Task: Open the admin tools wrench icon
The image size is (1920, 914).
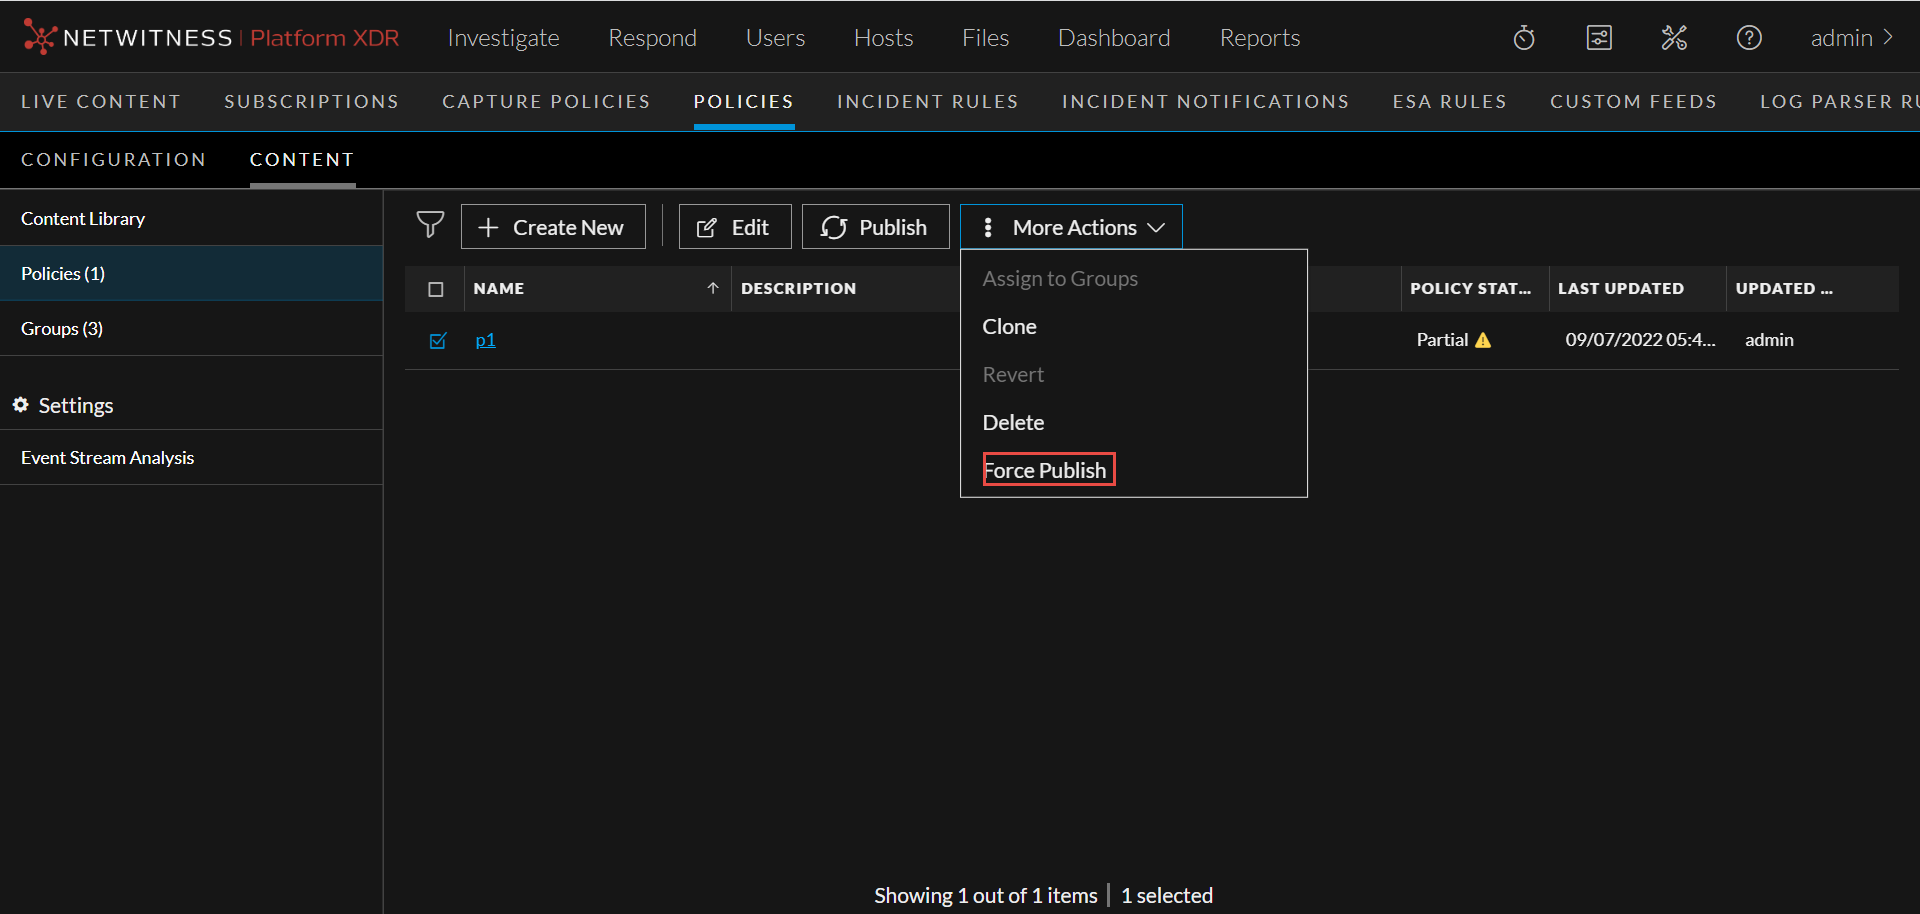Action: click(1674, 38)
